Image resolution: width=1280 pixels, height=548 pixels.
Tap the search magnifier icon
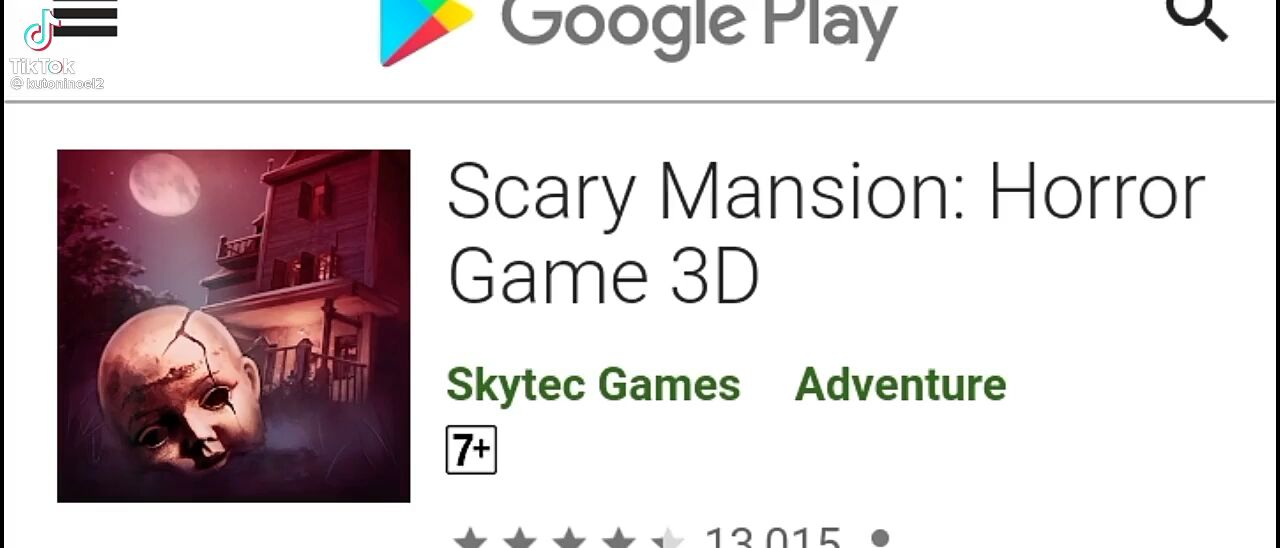pos(1197,19)
